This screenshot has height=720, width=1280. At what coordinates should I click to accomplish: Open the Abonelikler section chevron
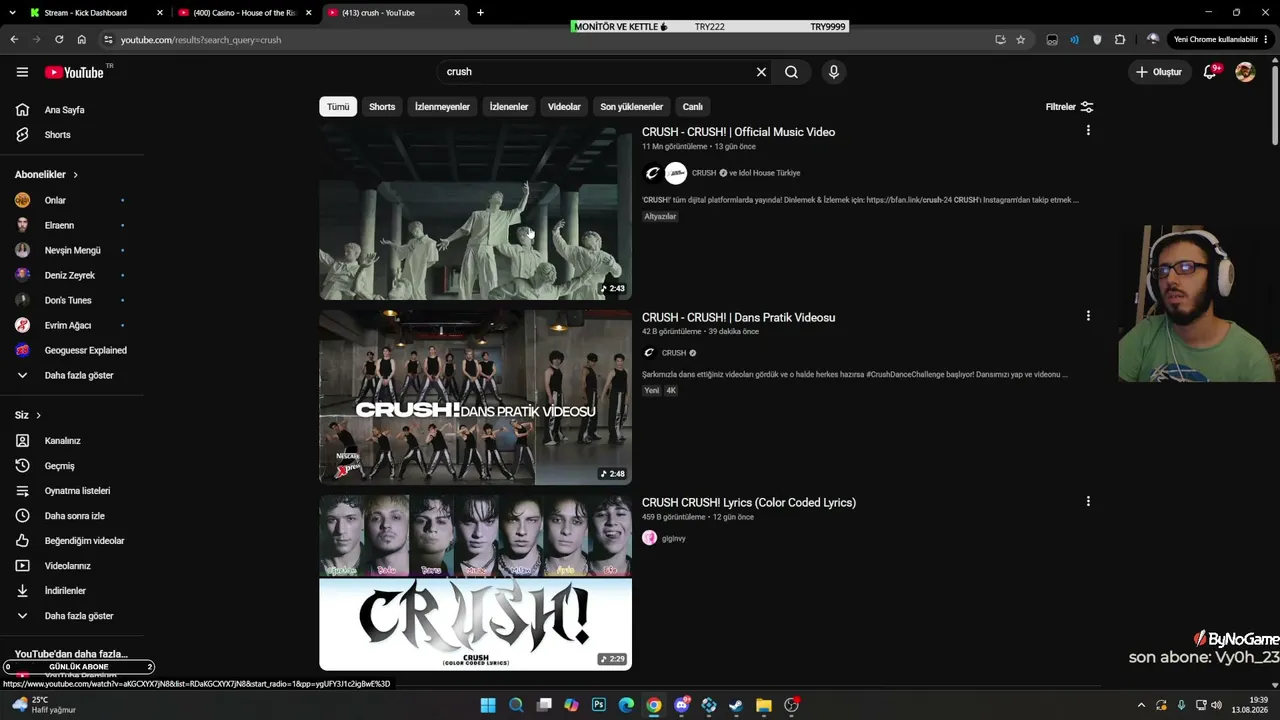coord(75,175)
